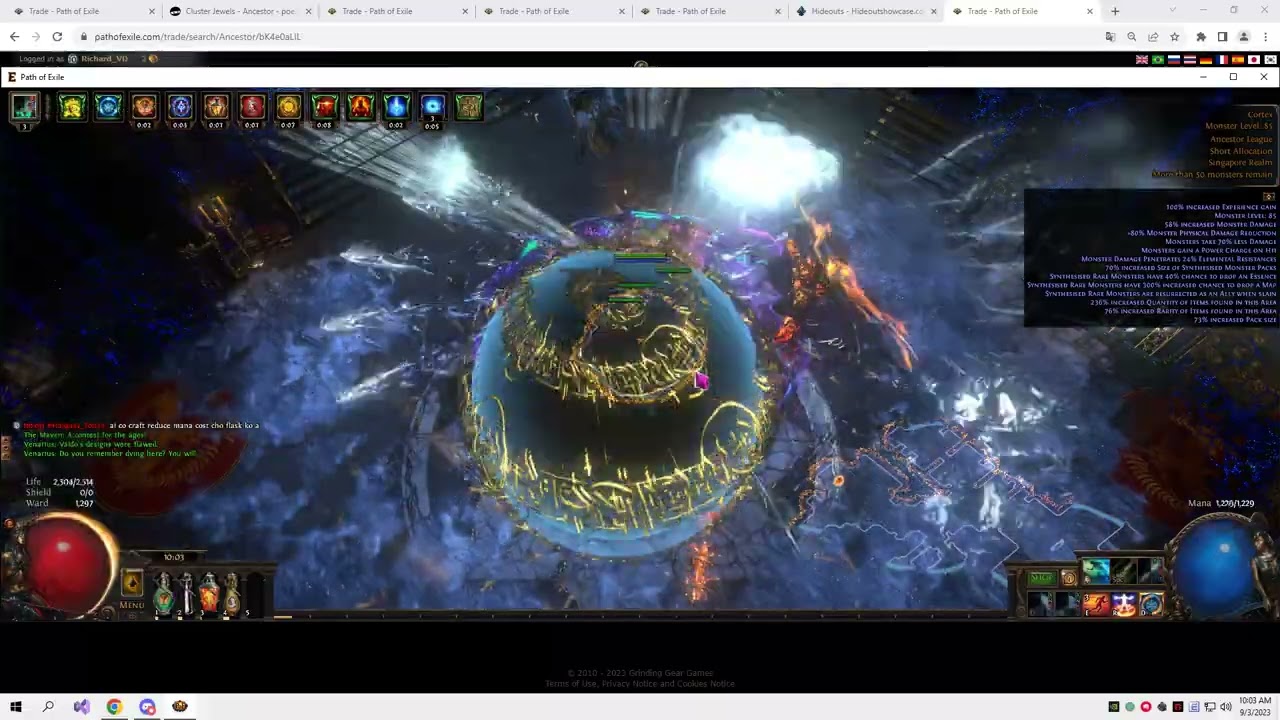Click the blue buff icon with 0:05 timer
The image size is (1280, 720).
click(x=432, y=106)
